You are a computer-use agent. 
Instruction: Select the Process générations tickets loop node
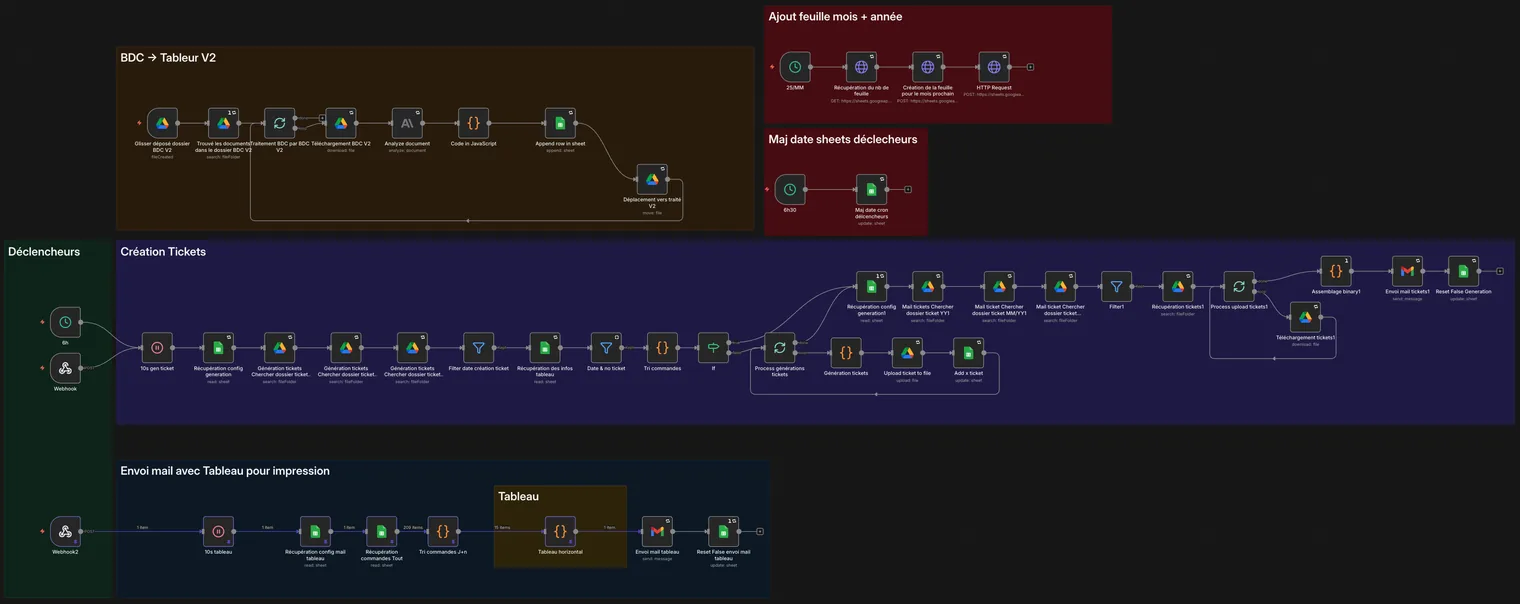tap(779, 348)
